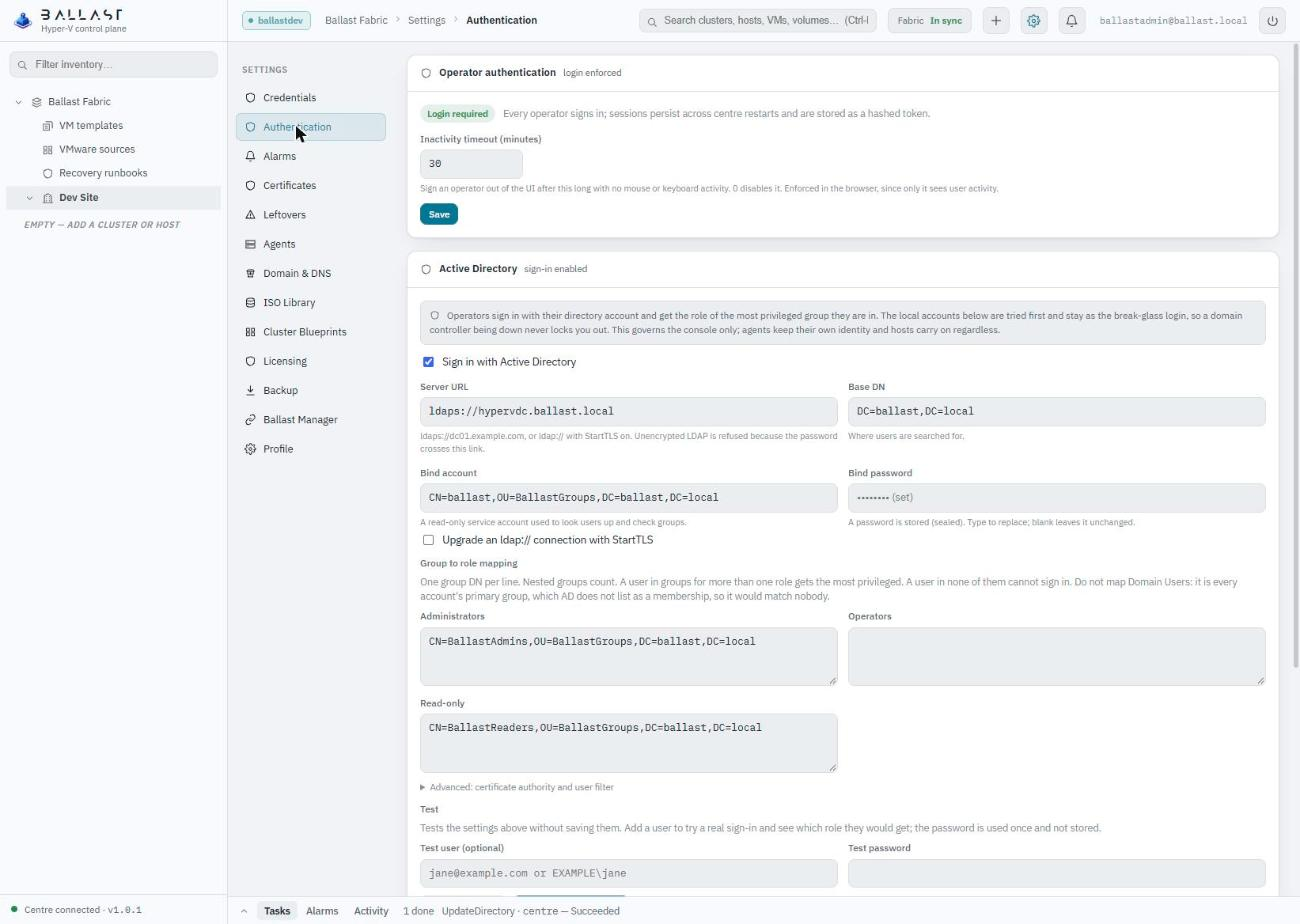Click the Recovery runbooks shield icon

pos(47,173)
